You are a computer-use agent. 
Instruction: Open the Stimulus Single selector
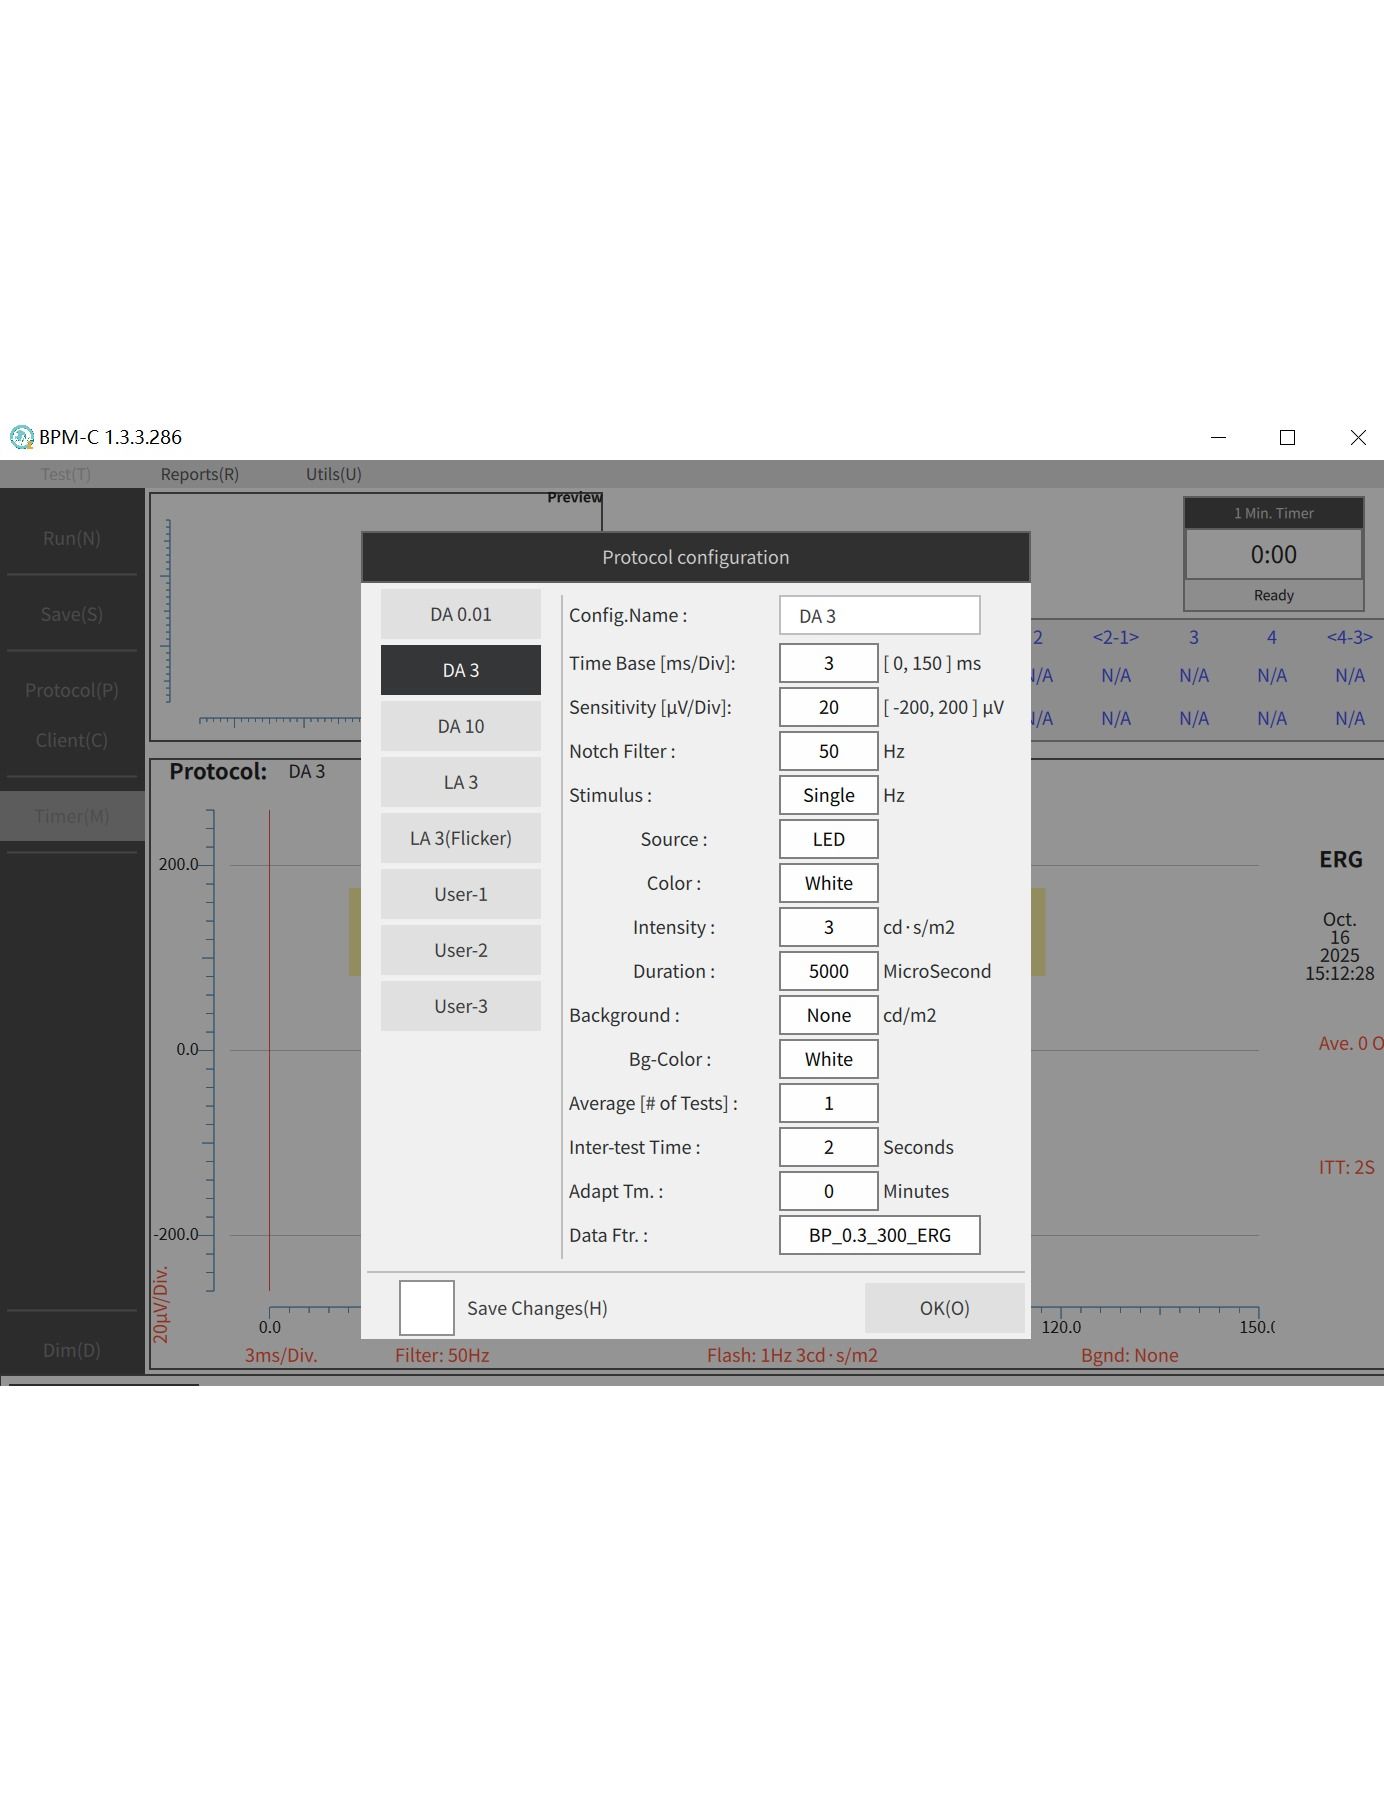click(828, 795)
